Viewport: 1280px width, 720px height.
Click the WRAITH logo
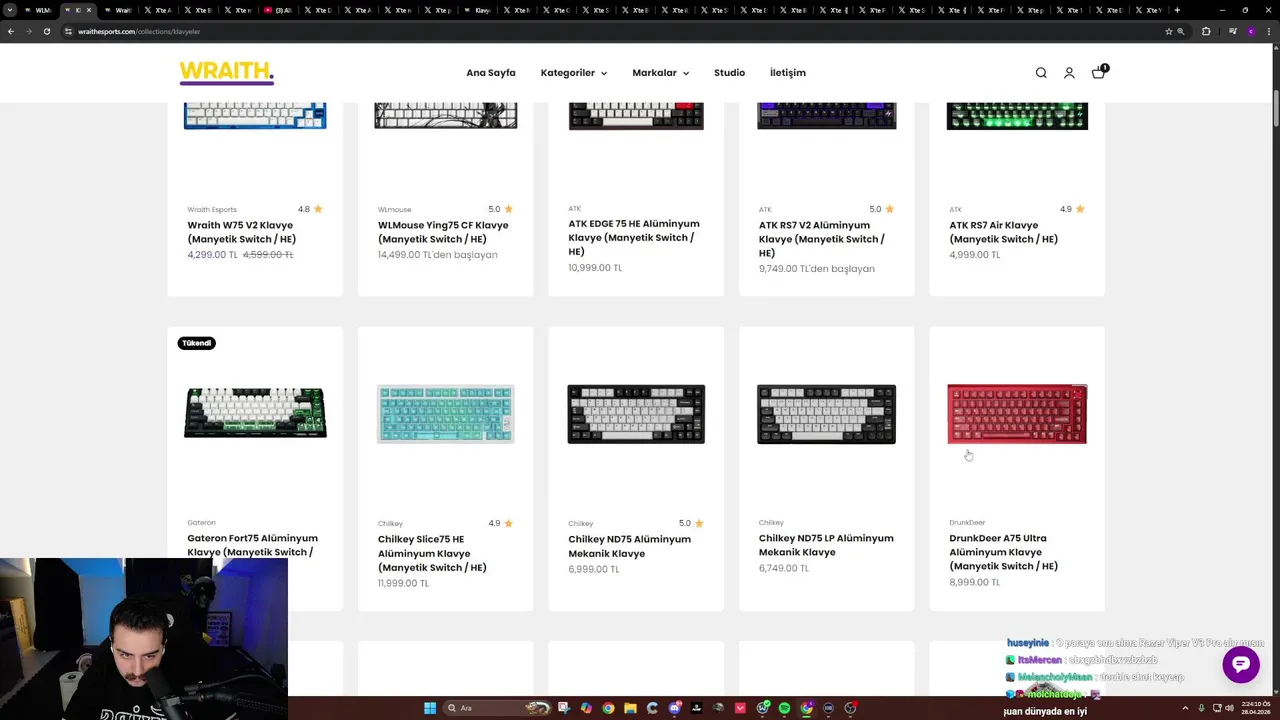coord(226,72)
